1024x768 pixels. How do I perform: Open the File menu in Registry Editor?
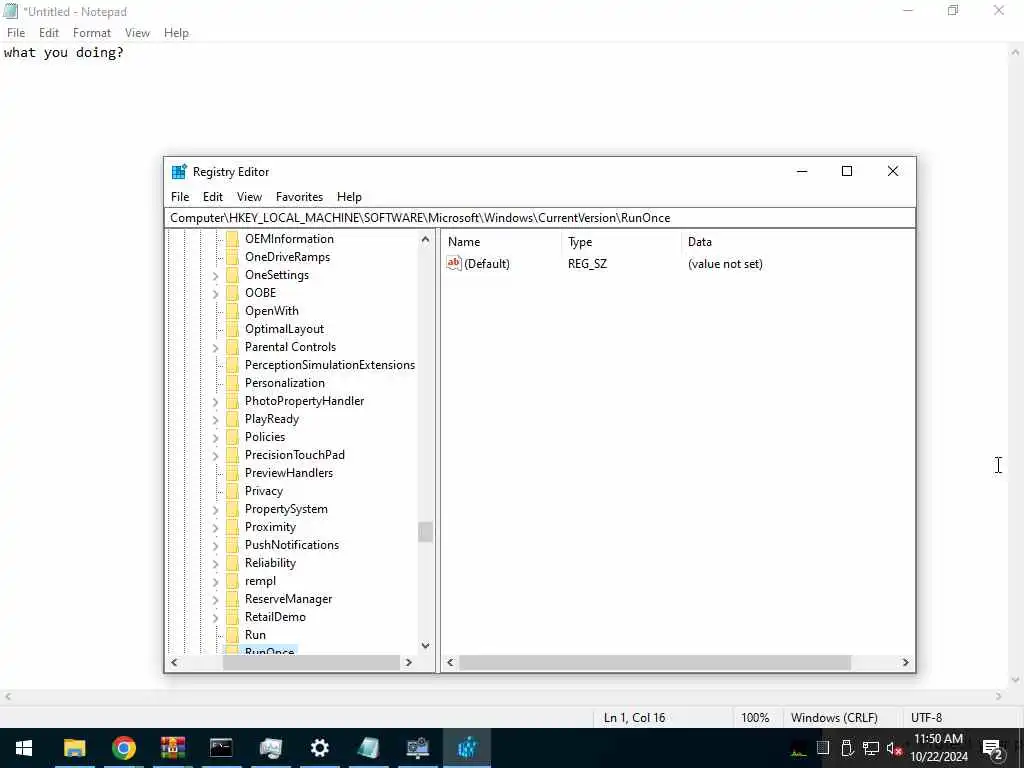(x=180, y=197)
